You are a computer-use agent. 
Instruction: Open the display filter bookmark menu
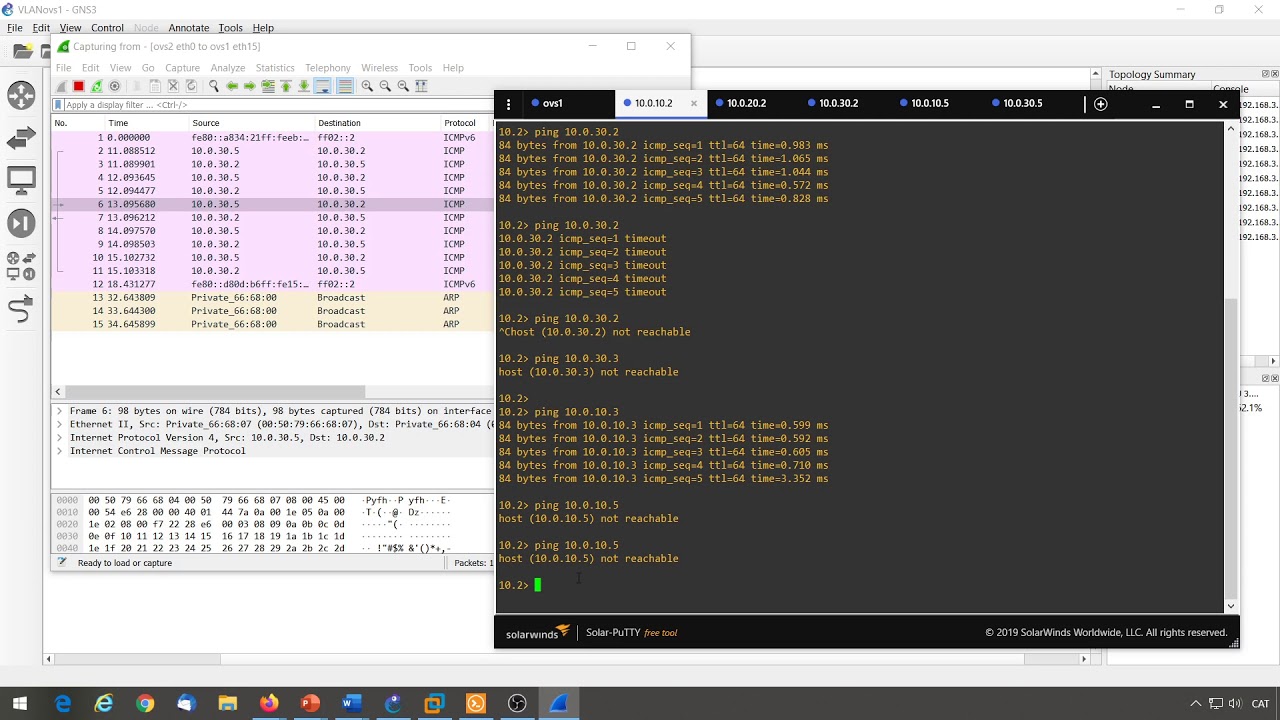coord(58,105)
